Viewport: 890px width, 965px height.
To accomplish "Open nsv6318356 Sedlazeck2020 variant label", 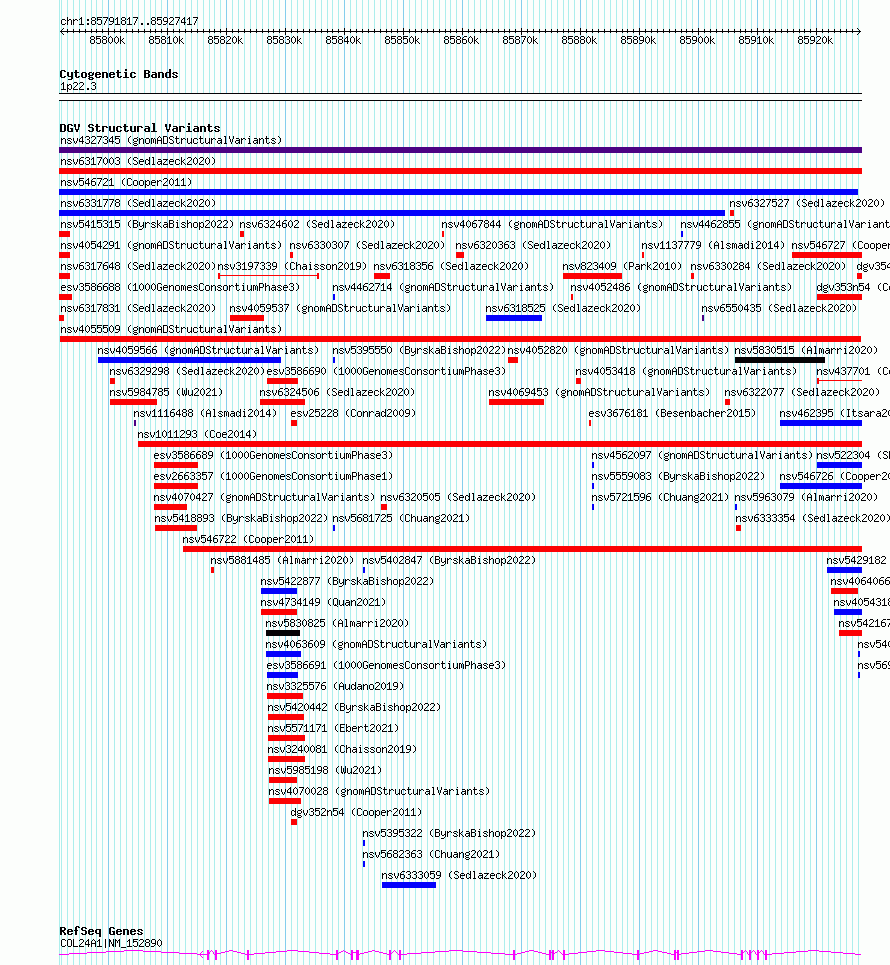I will (x=451, y=266).
